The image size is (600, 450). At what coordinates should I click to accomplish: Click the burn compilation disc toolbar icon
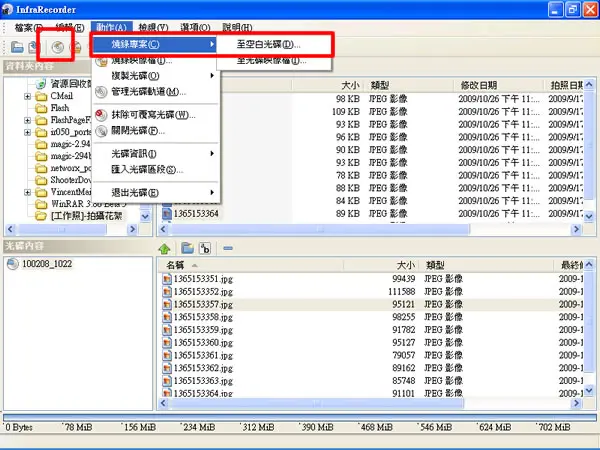pyautogui.click(x=58, y=47)
